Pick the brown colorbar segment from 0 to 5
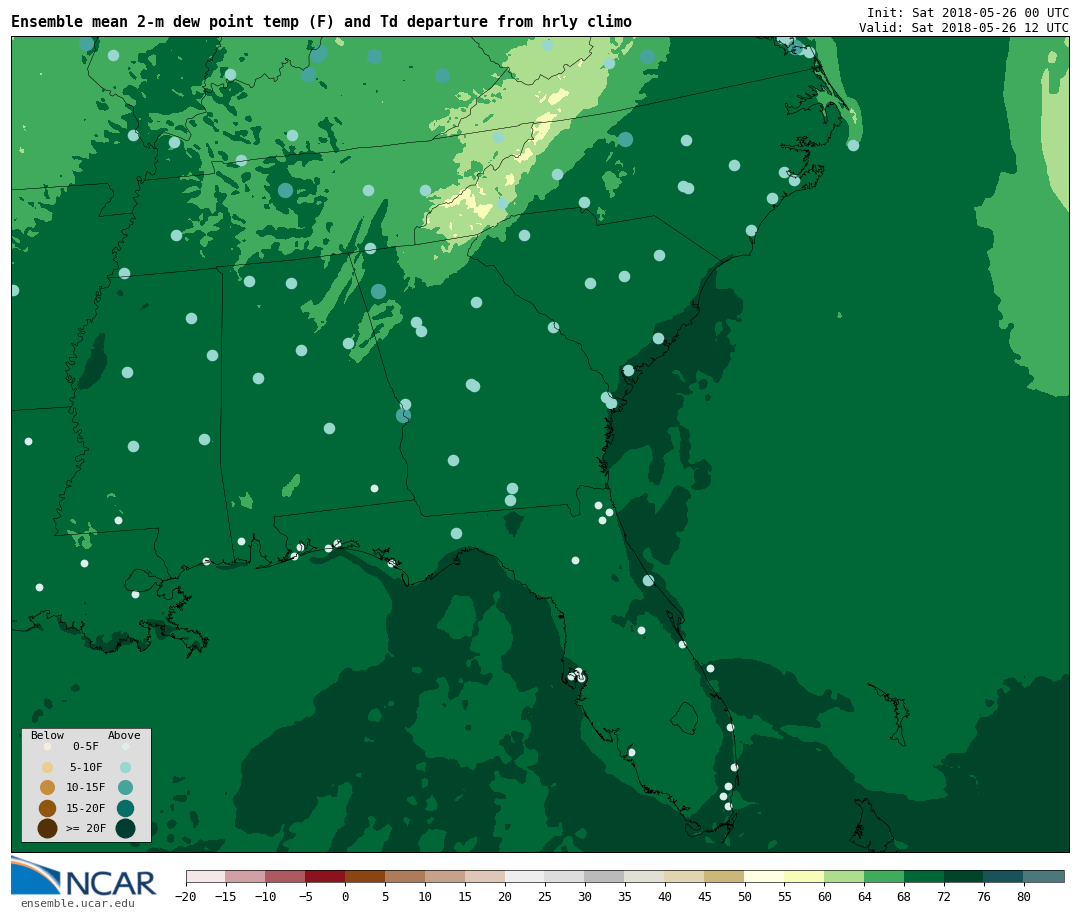 (365, 876)
